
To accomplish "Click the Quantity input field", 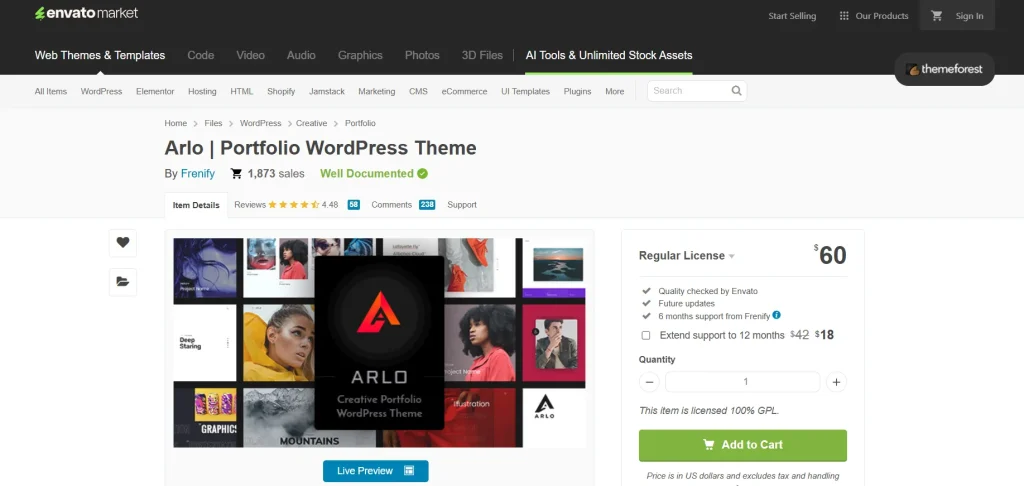I will (742, 382).
